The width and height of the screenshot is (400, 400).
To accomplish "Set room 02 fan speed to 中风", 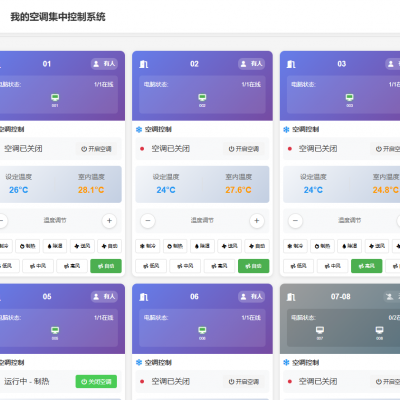I will (185, 266).
